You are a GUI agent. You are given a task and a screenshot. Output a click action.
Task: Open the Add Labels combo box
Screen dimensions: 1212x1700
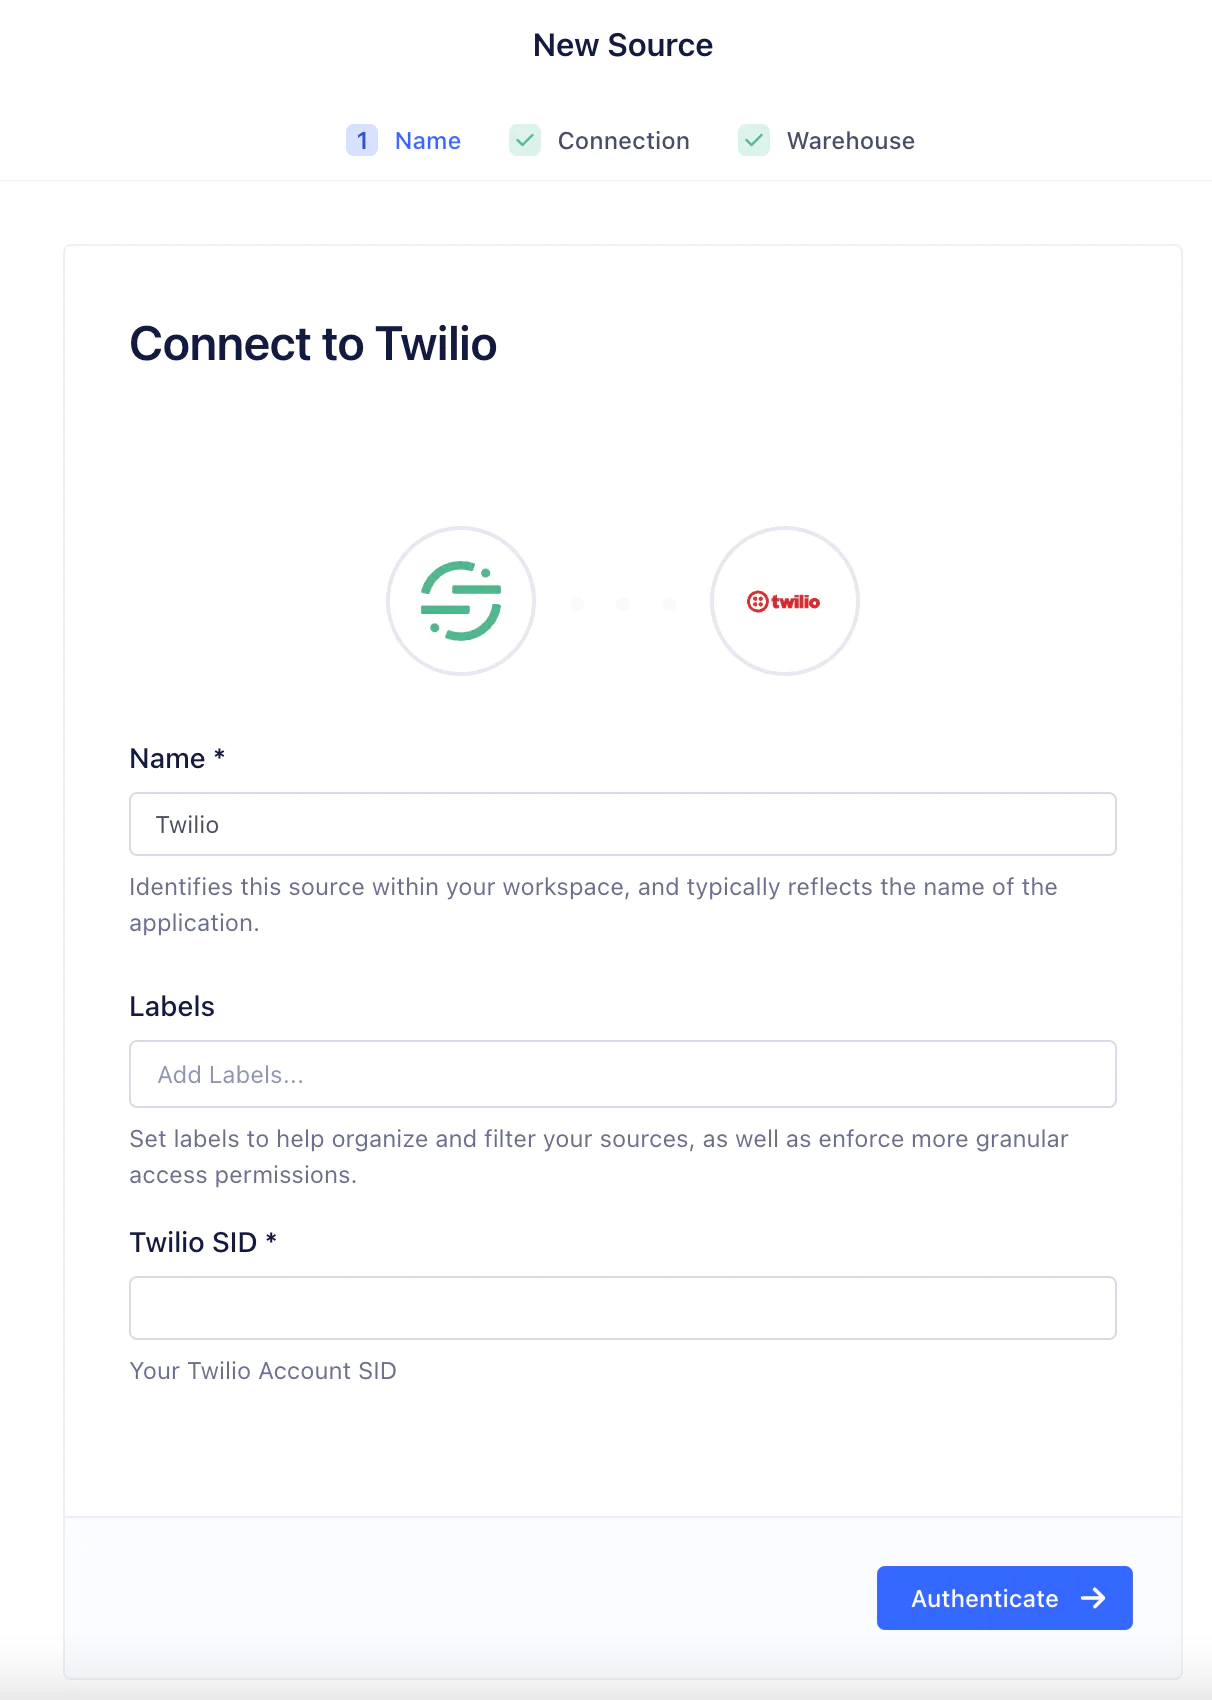point(622,1074)
